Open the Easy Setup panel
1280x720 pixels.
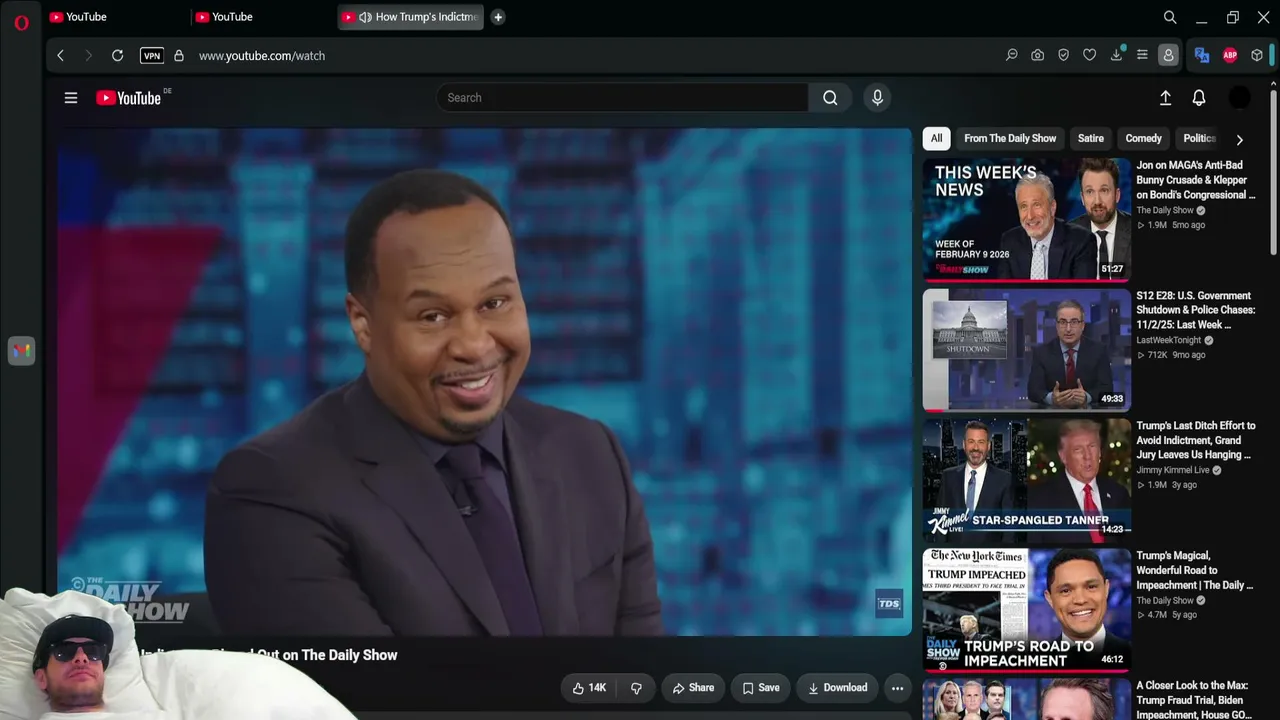click(1142, 56)
